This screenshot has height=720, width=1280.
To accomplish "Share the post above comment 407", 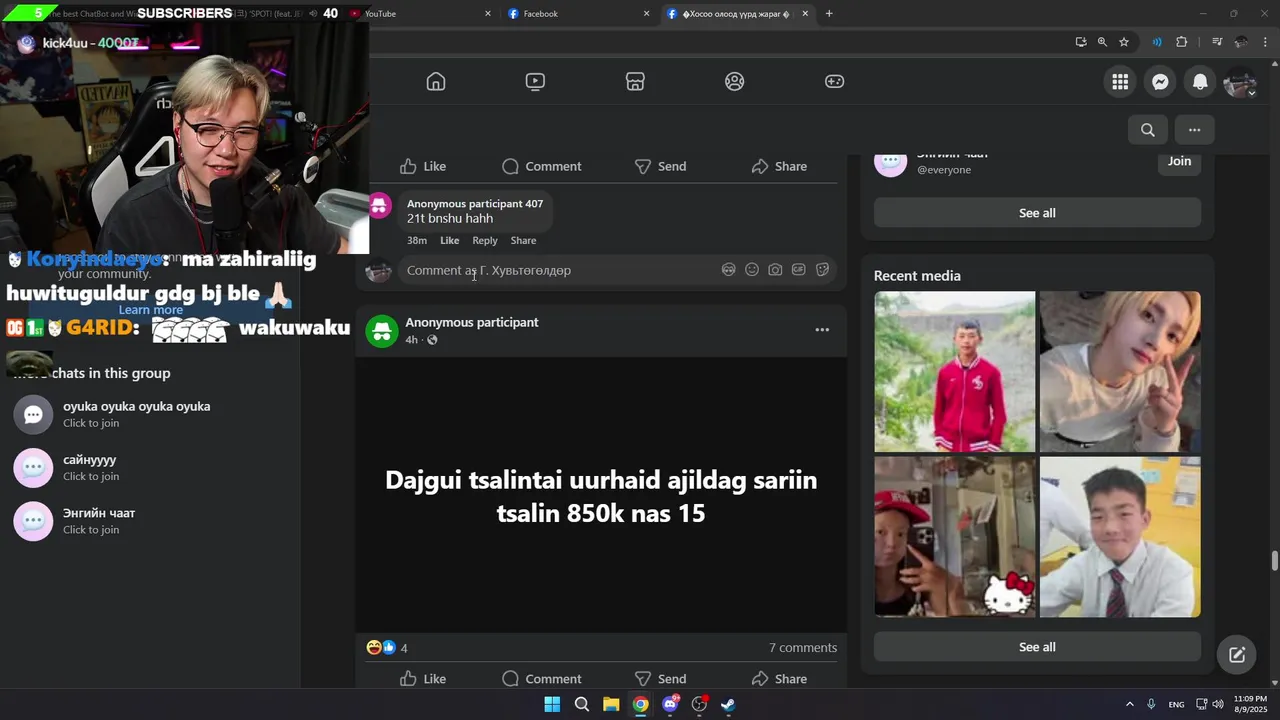I will pyautogui.click(x=779, y=166).
